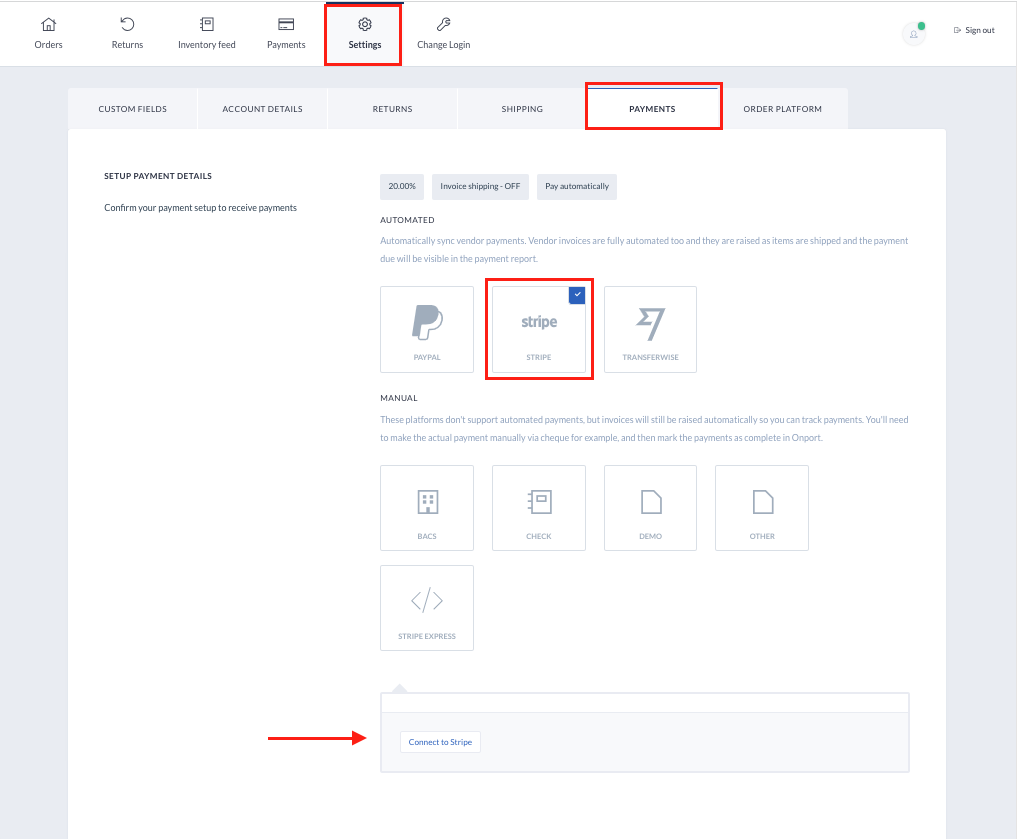Select the Stripe payment tile
Image resolution: width=1017 pixels, height=839 pixels.
click(539, 329)
